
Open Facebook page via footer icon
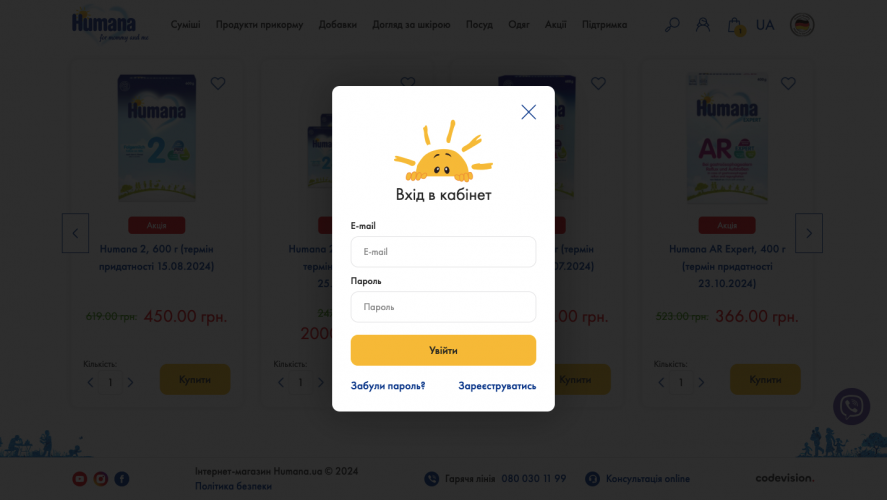122,479
